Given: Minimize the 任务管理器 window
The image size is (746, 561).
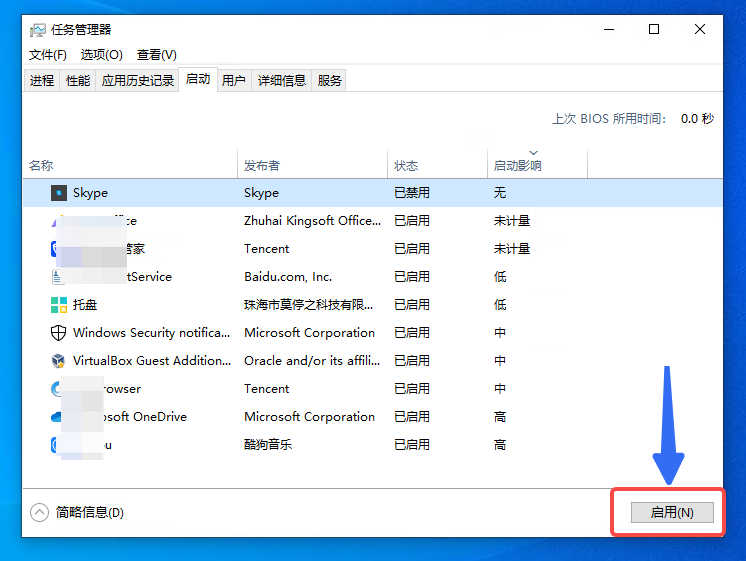Looking at the screenshot, I should coord(609,30).
